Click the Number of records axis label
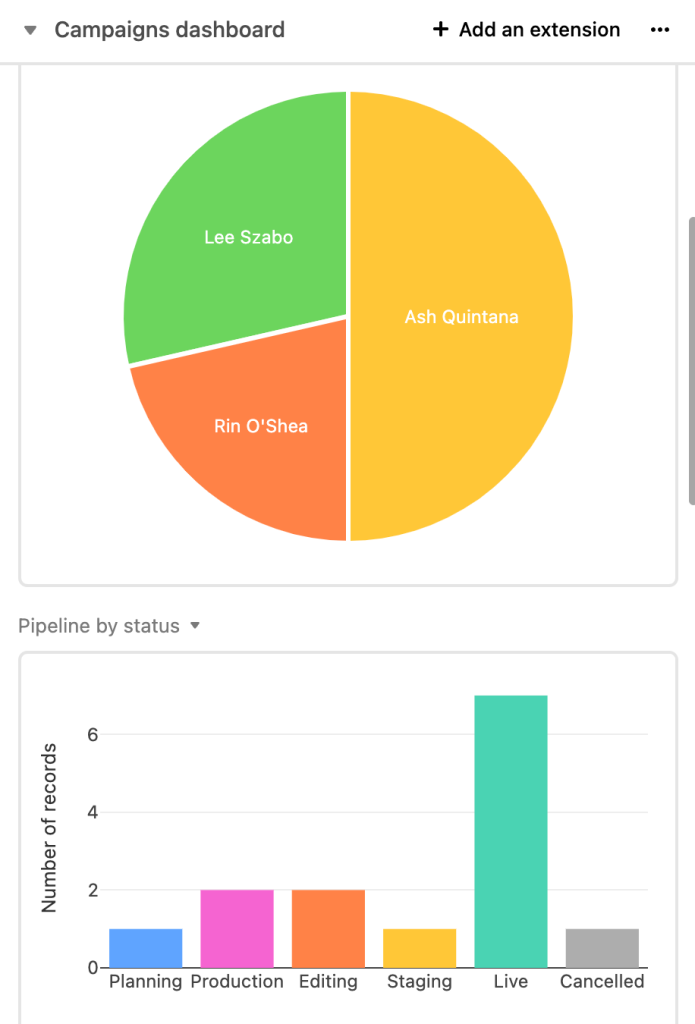The height and width of the screenshot is (1024, 695). [49, 827]
